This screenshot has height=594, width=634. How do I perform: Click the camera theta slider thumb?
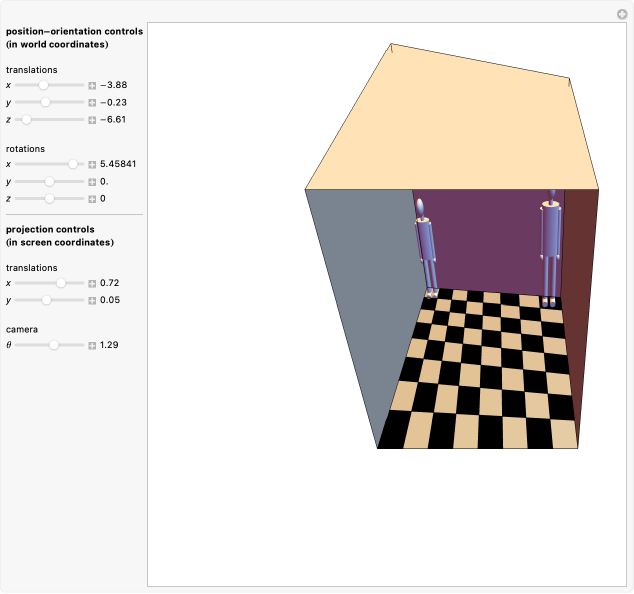(x=54, y=345)
